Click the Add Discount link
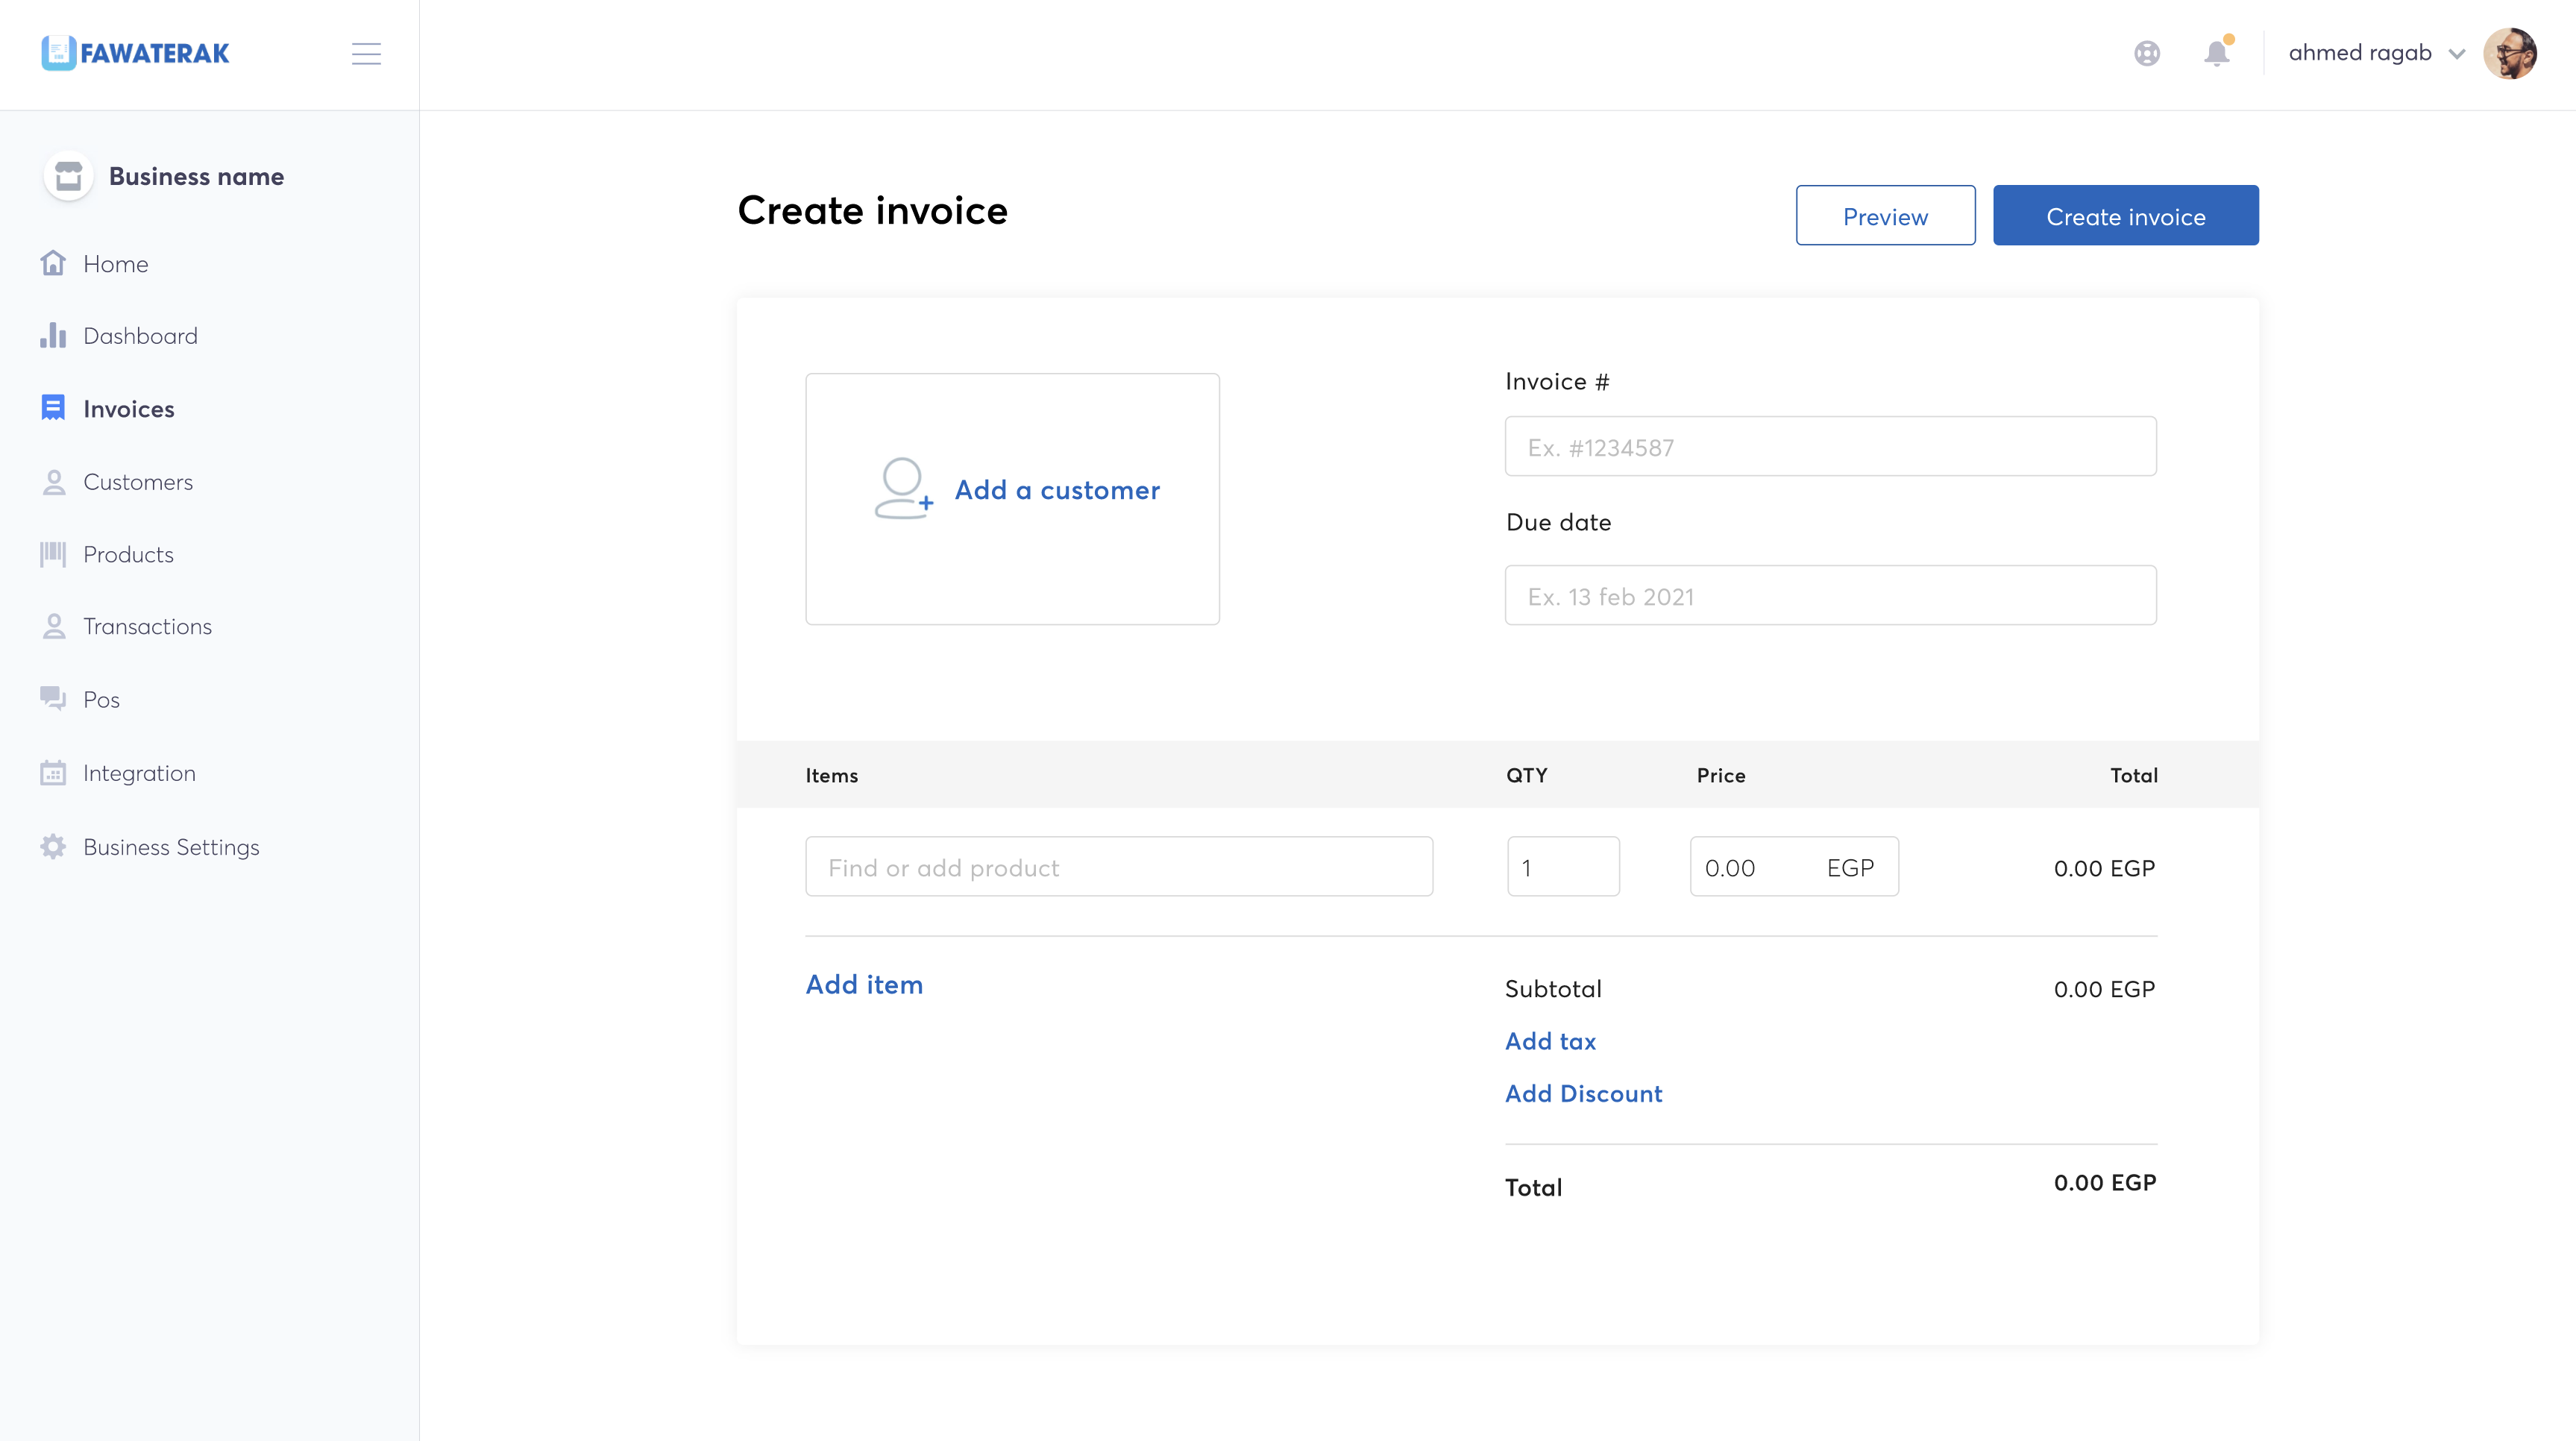Viewport: 2576px width, 1441px height. [1583, 1093]
